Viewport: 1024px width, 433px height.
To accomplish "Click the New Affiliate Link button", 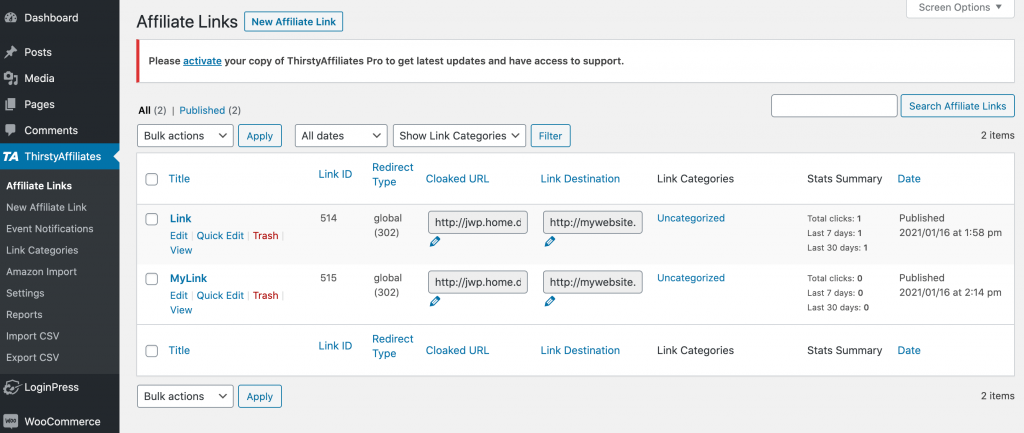I will tap(293, 21).
